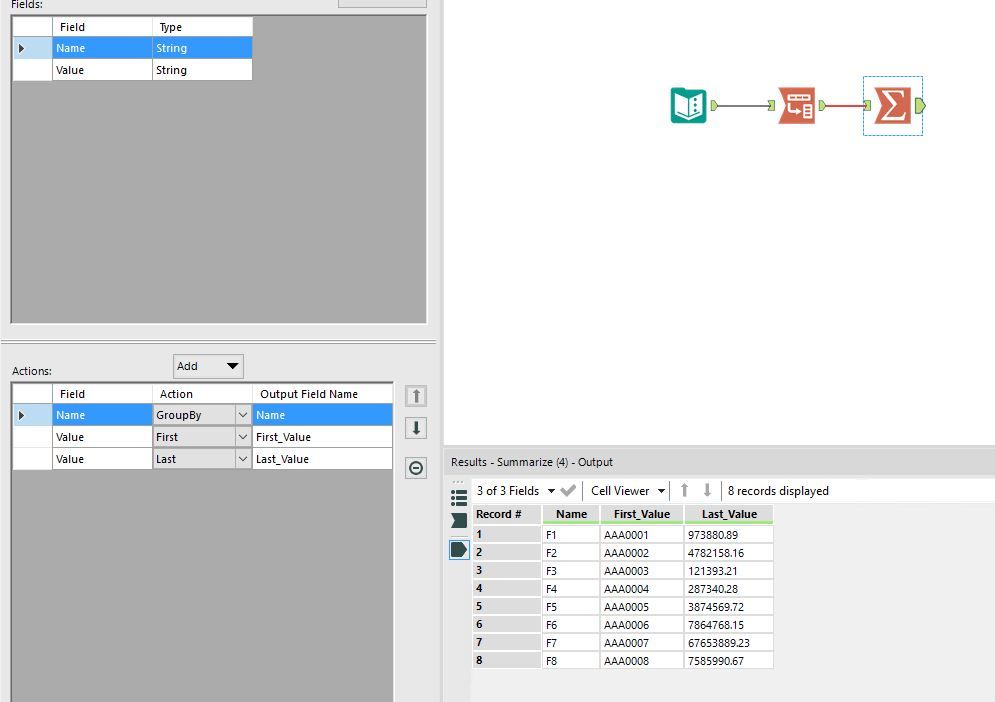
Task: Click the 8 records displayed status text
Action: [x=778, y=491]
